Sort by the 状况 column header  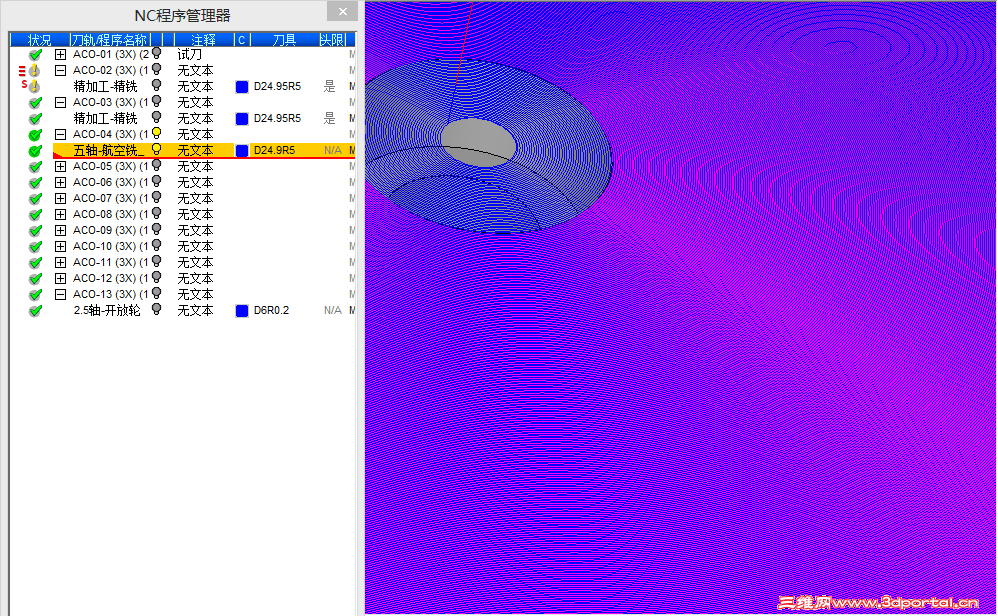click(39, 40)
